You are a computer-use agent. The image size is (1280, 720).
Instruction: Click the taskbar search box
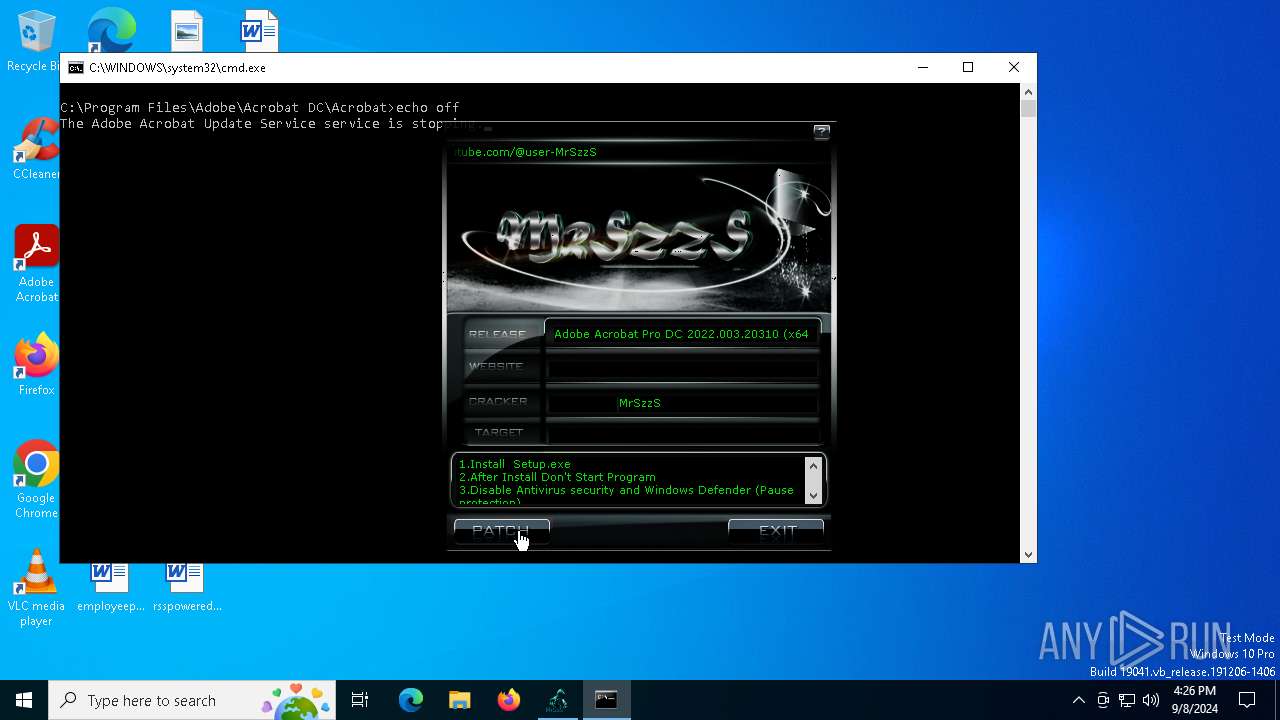pyautogui.click(x=192, y=700)
